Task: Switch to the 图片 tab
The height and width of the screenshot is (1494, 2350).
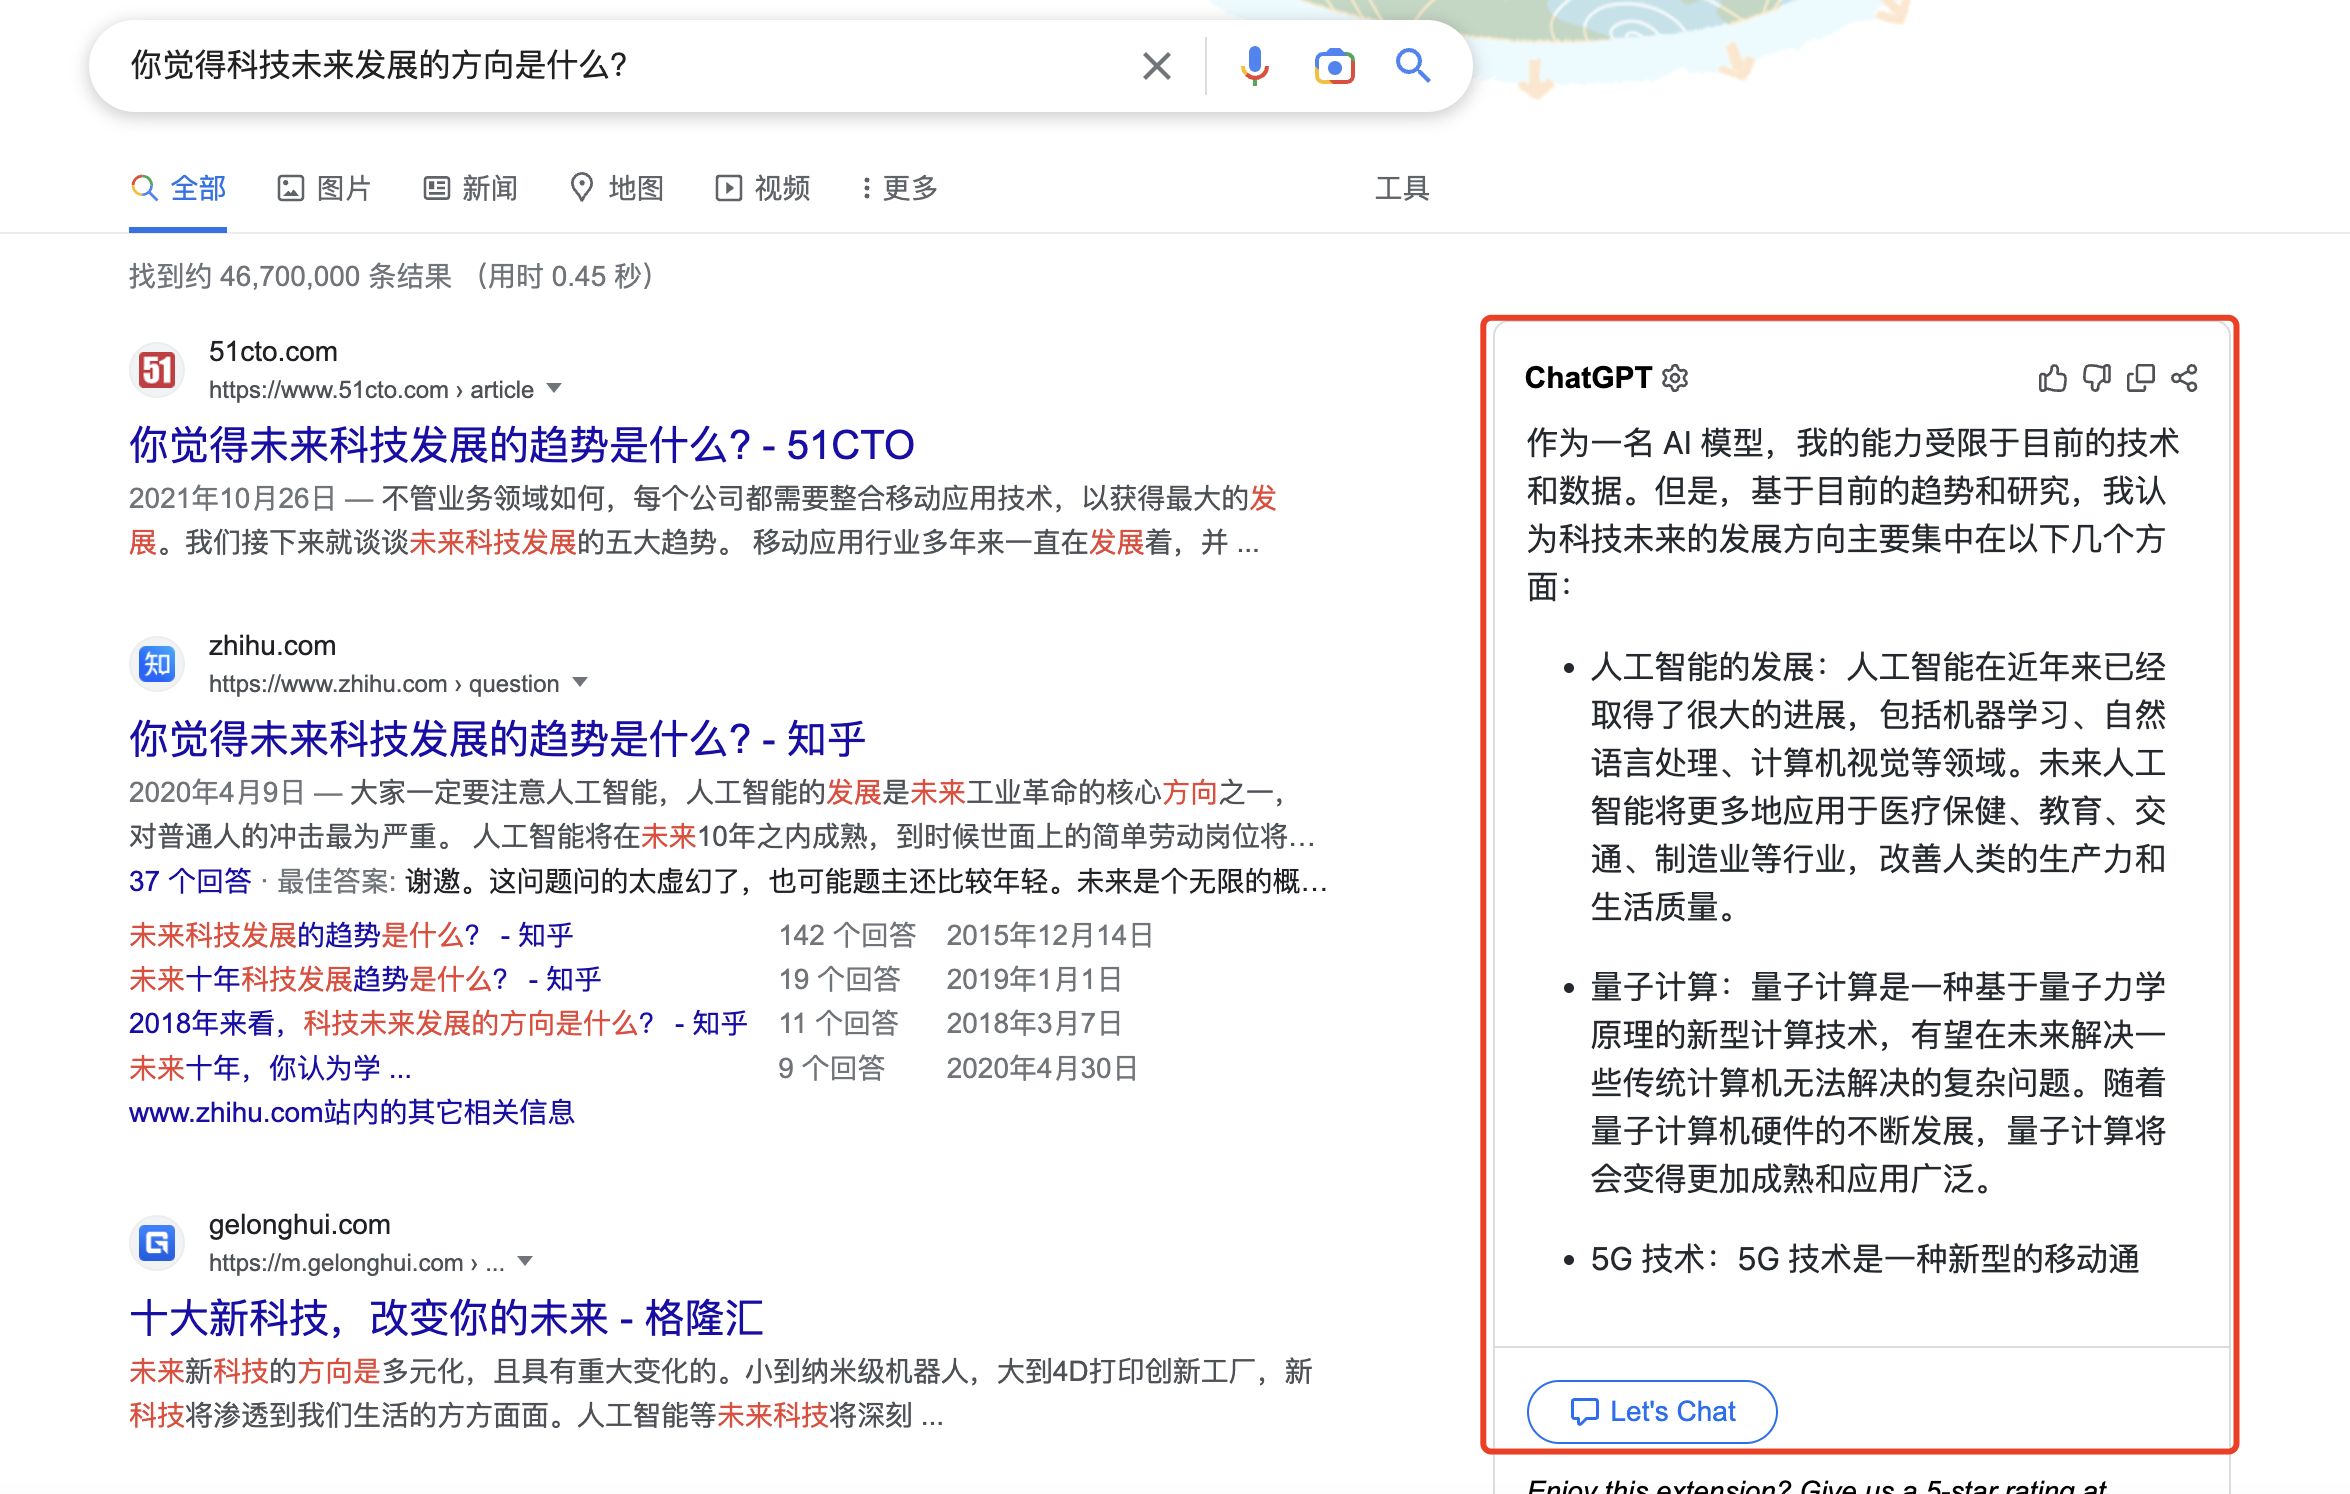Action: pyautogui.click(x=324, y=188)
